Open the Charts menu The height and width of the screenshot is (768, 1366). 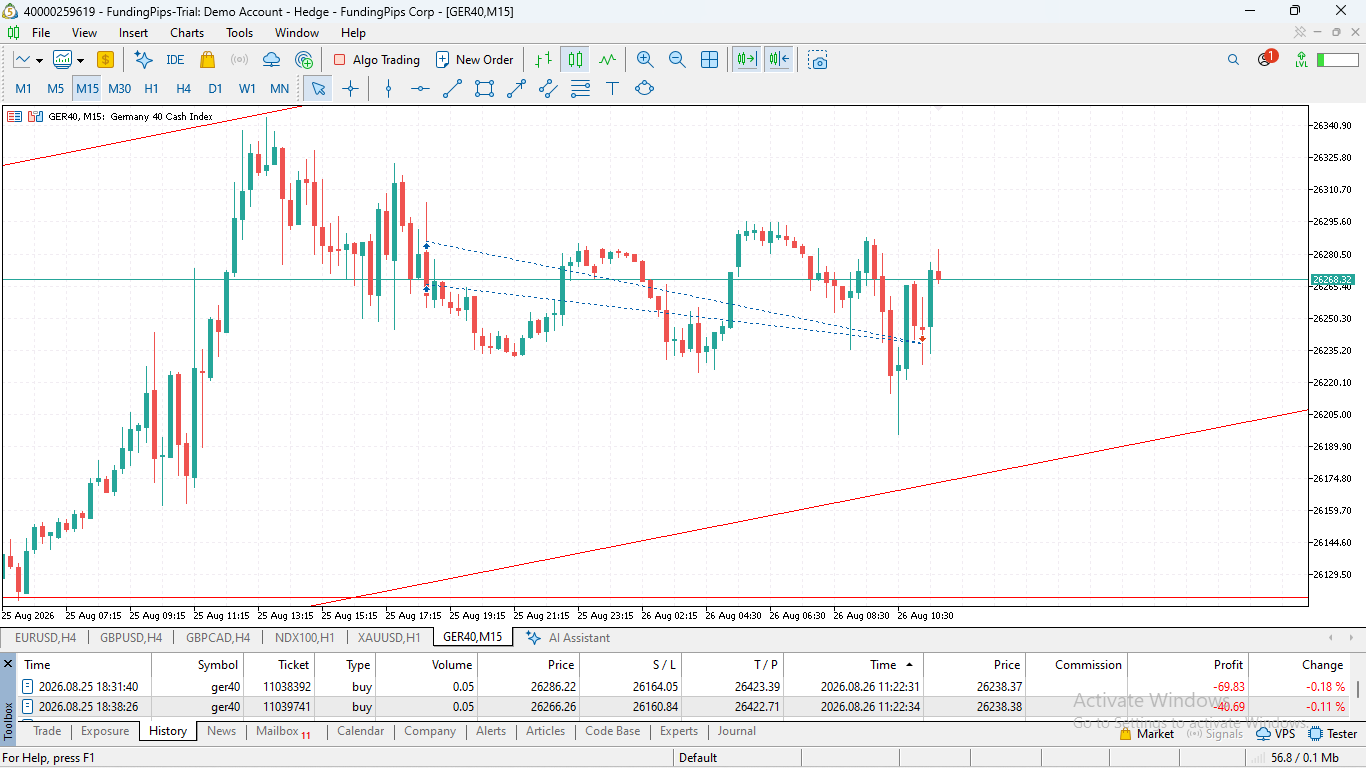pyautogui.click(x=187, y=33)
